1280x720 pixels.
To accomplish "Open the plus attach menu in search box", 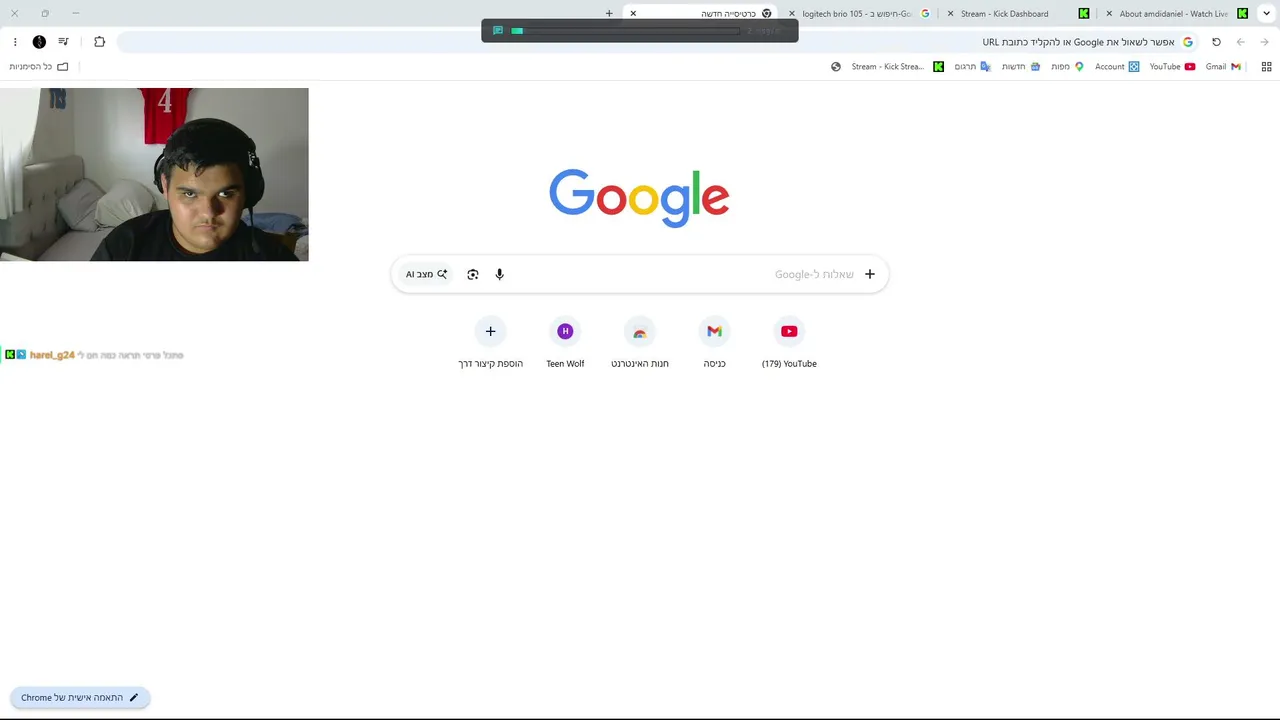I will point(870,274).
